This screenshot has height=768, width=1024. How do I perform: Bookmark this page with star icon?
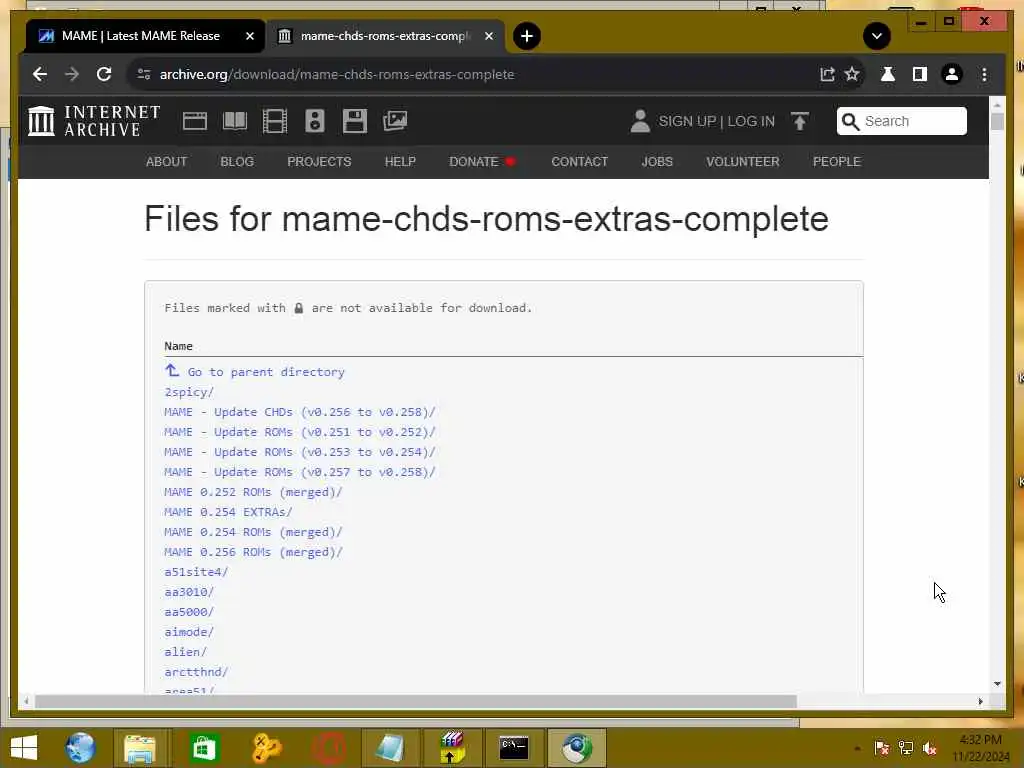(x=852, y=74)
